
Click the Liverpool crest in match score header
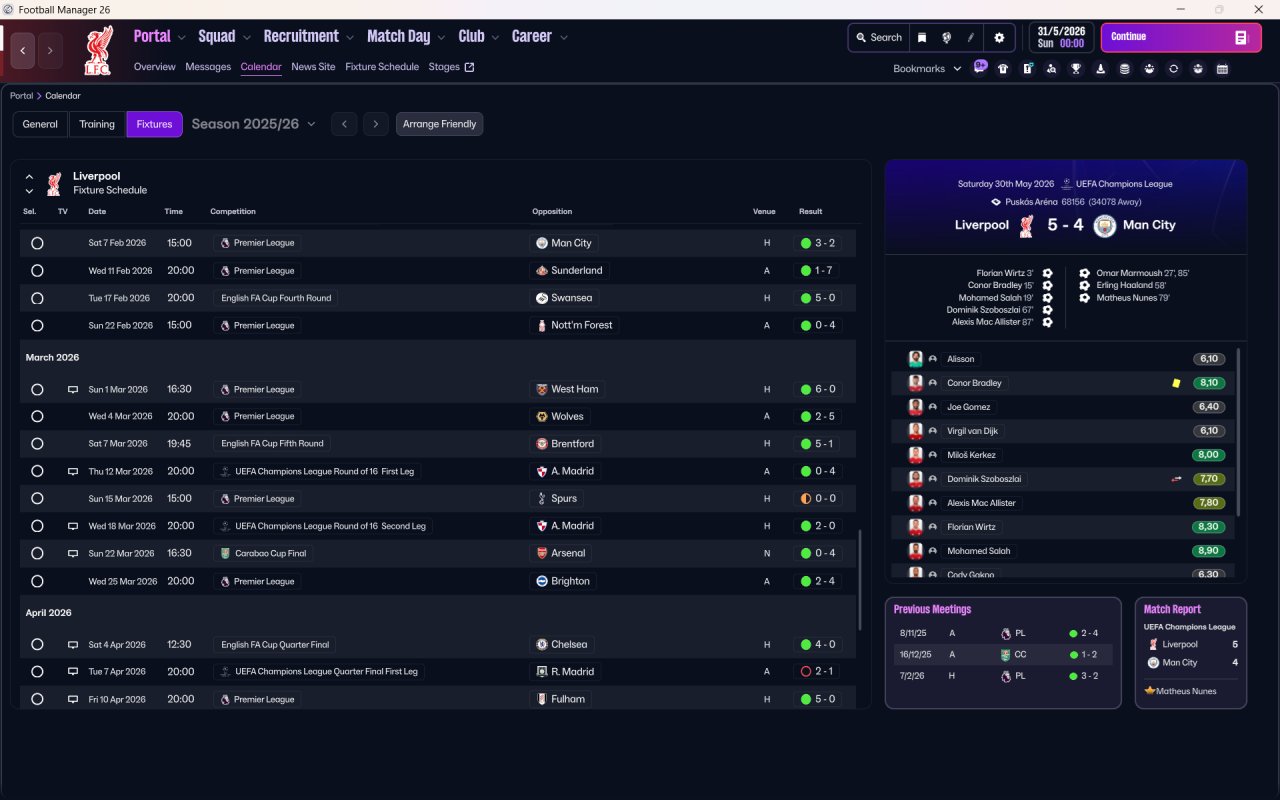(x=1026, y=225)
